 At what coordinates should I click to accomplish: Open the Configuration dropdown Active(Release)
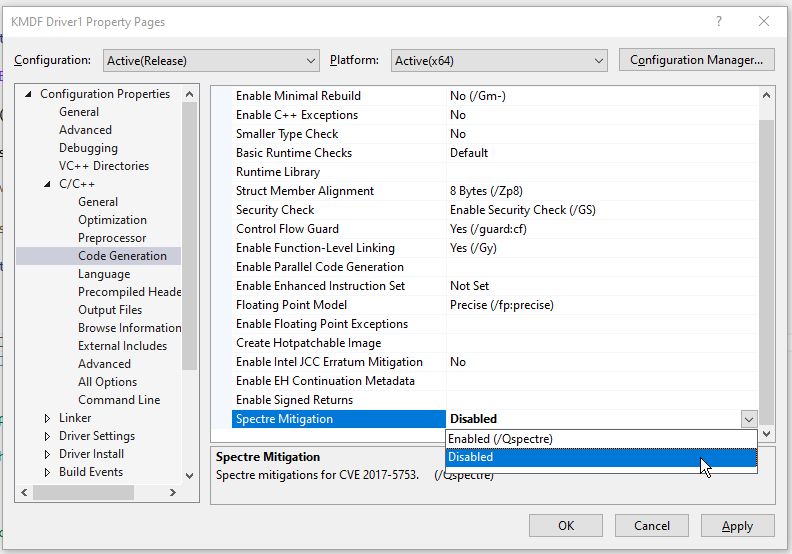[211, 61]
